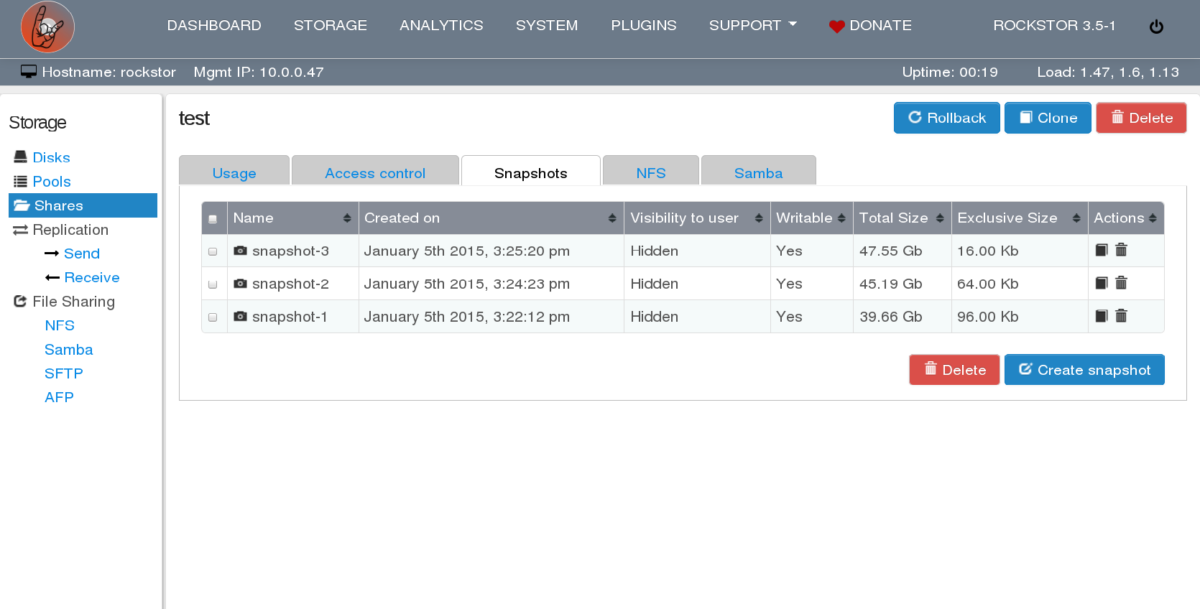Open Pools in the storage sidebar
1200x609 pixels.
click(x=52, y=181)
